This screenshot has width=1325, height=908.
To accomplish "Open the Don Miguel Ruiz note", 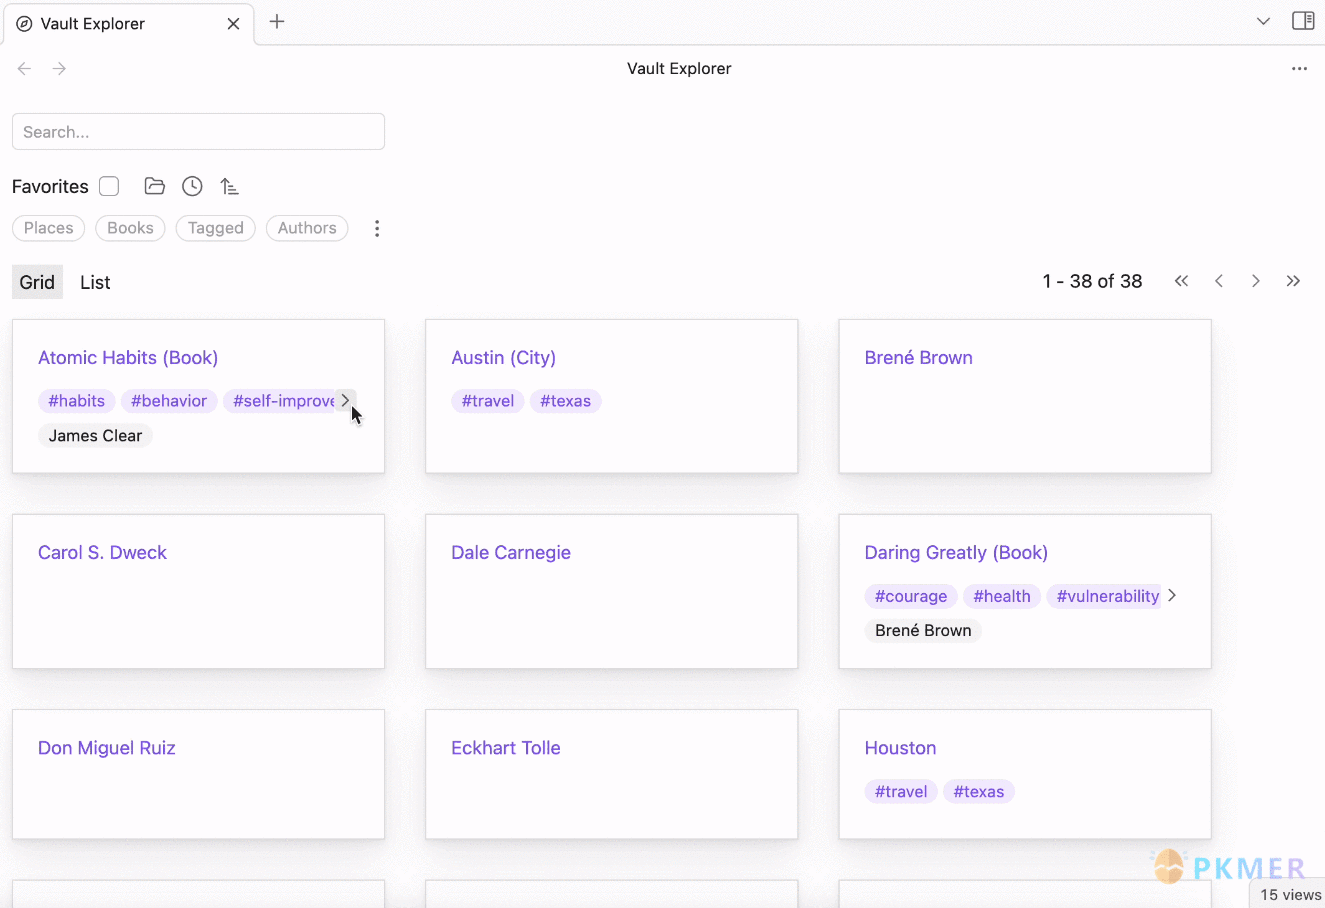I will [106, 747].
